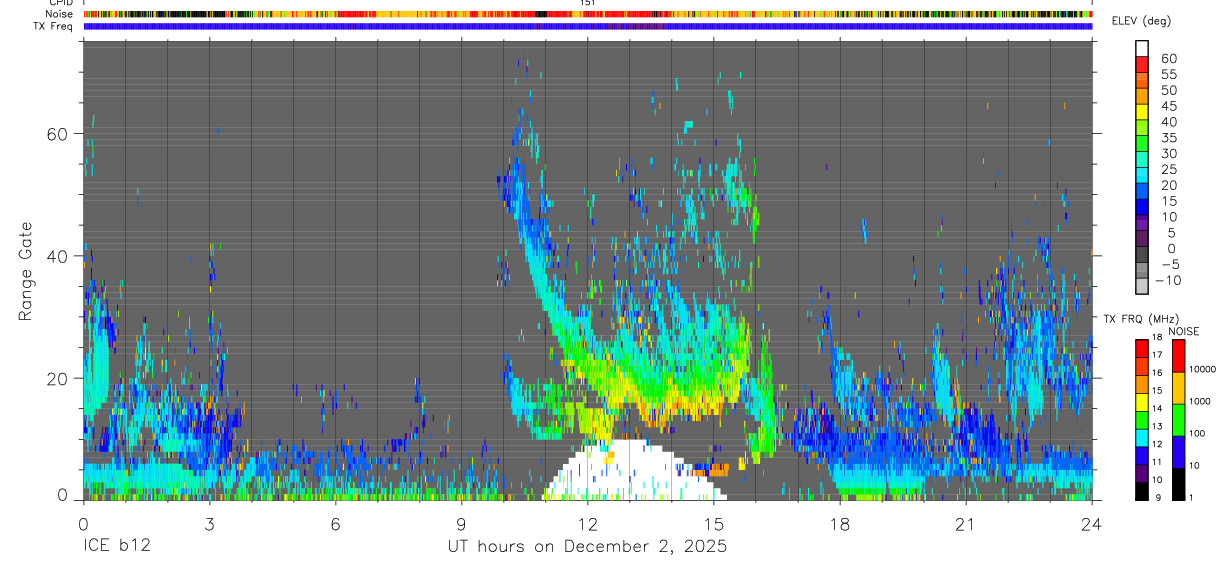This screenshot has width=1228, height=567.
Task: Click the '9' tick on UT hours axis
Action: click(461, 524)
